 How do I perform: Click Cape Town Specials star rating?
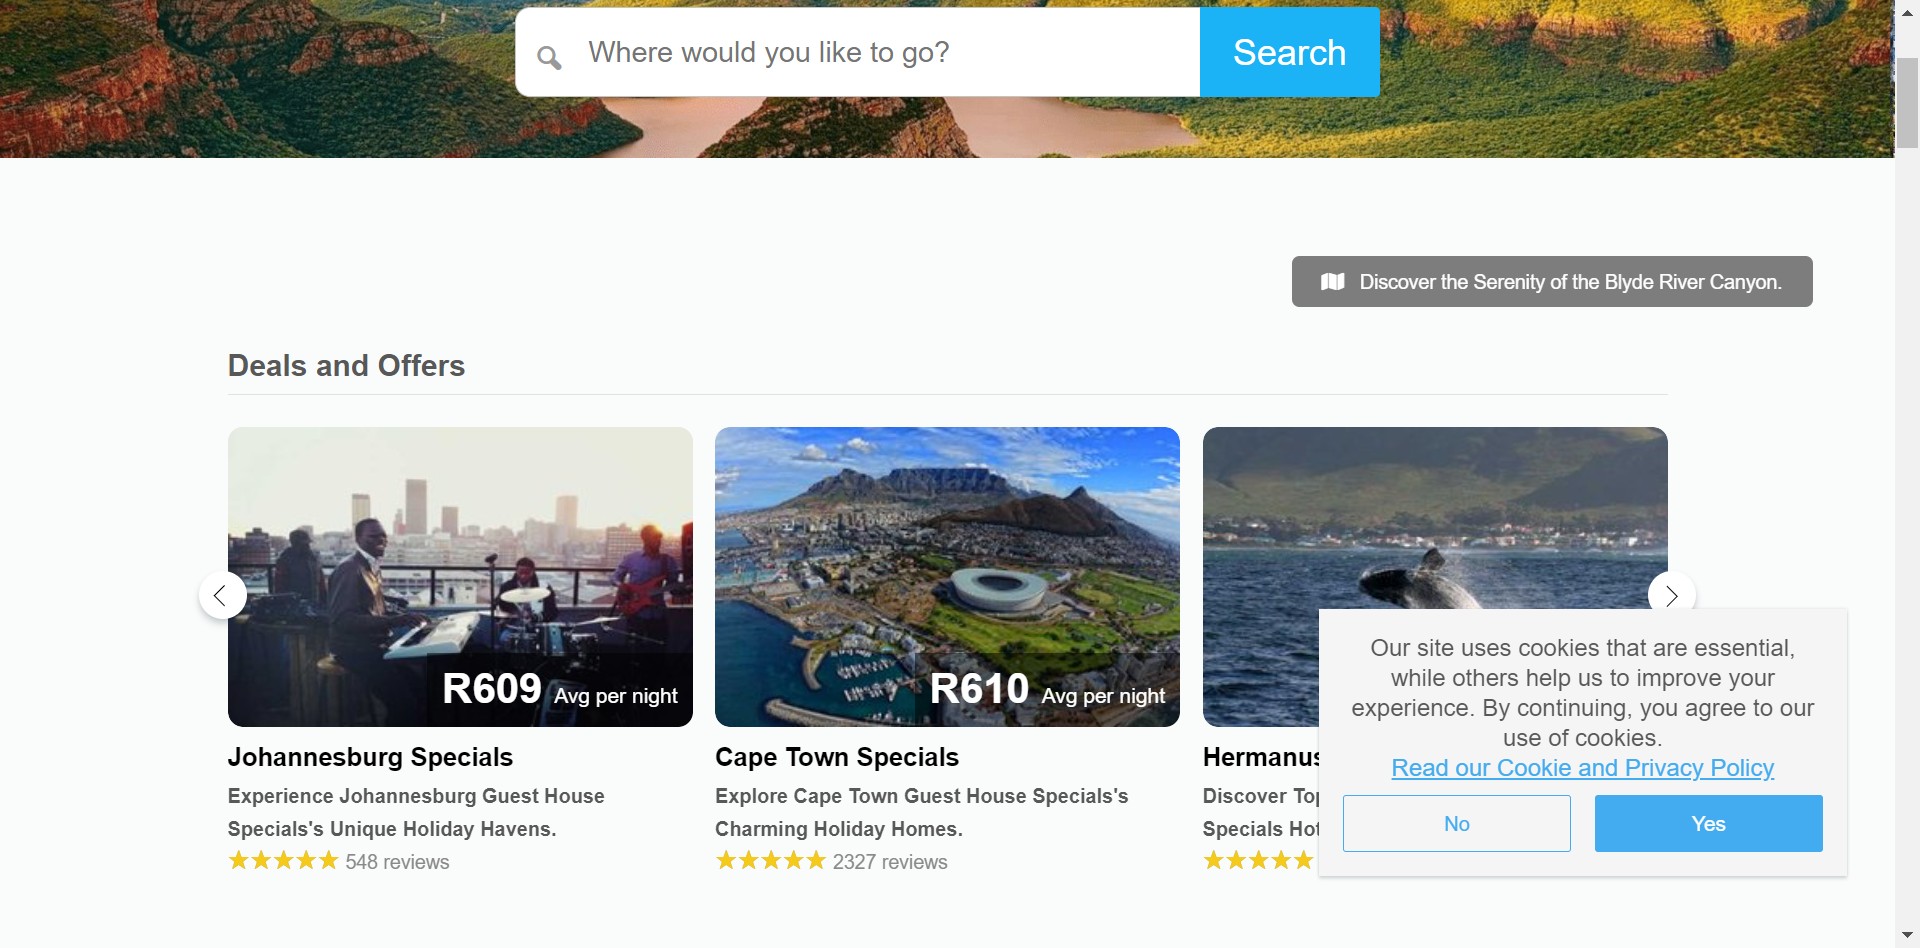770,861
